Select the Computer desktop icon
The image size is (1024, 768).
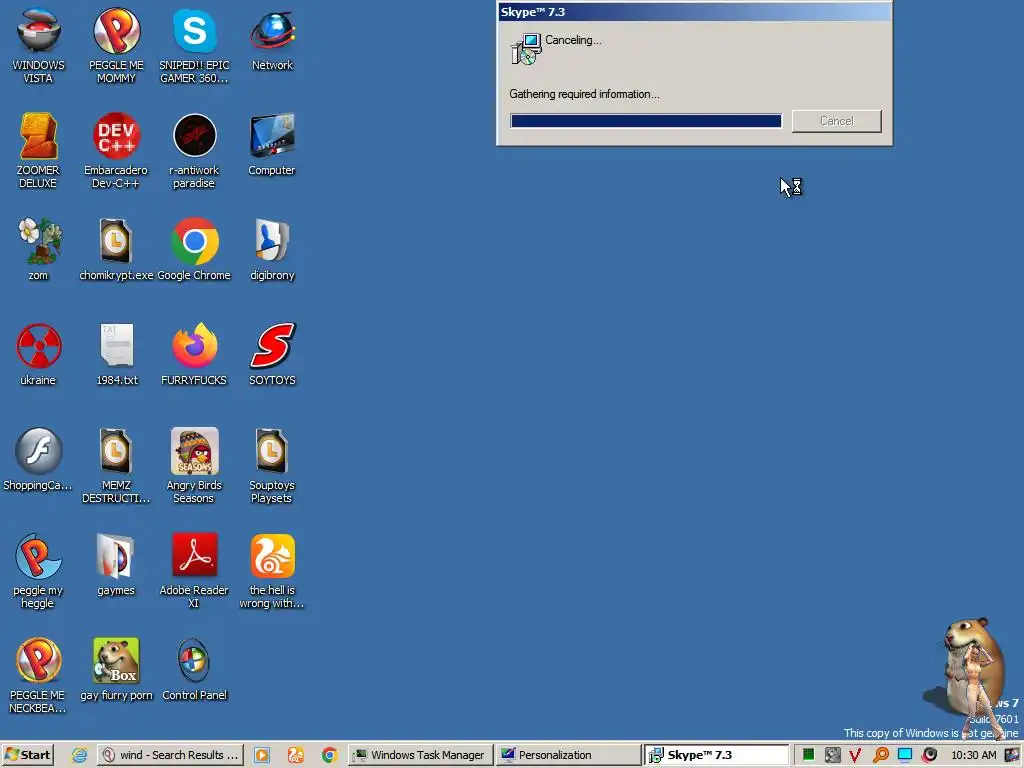[272, 145]
